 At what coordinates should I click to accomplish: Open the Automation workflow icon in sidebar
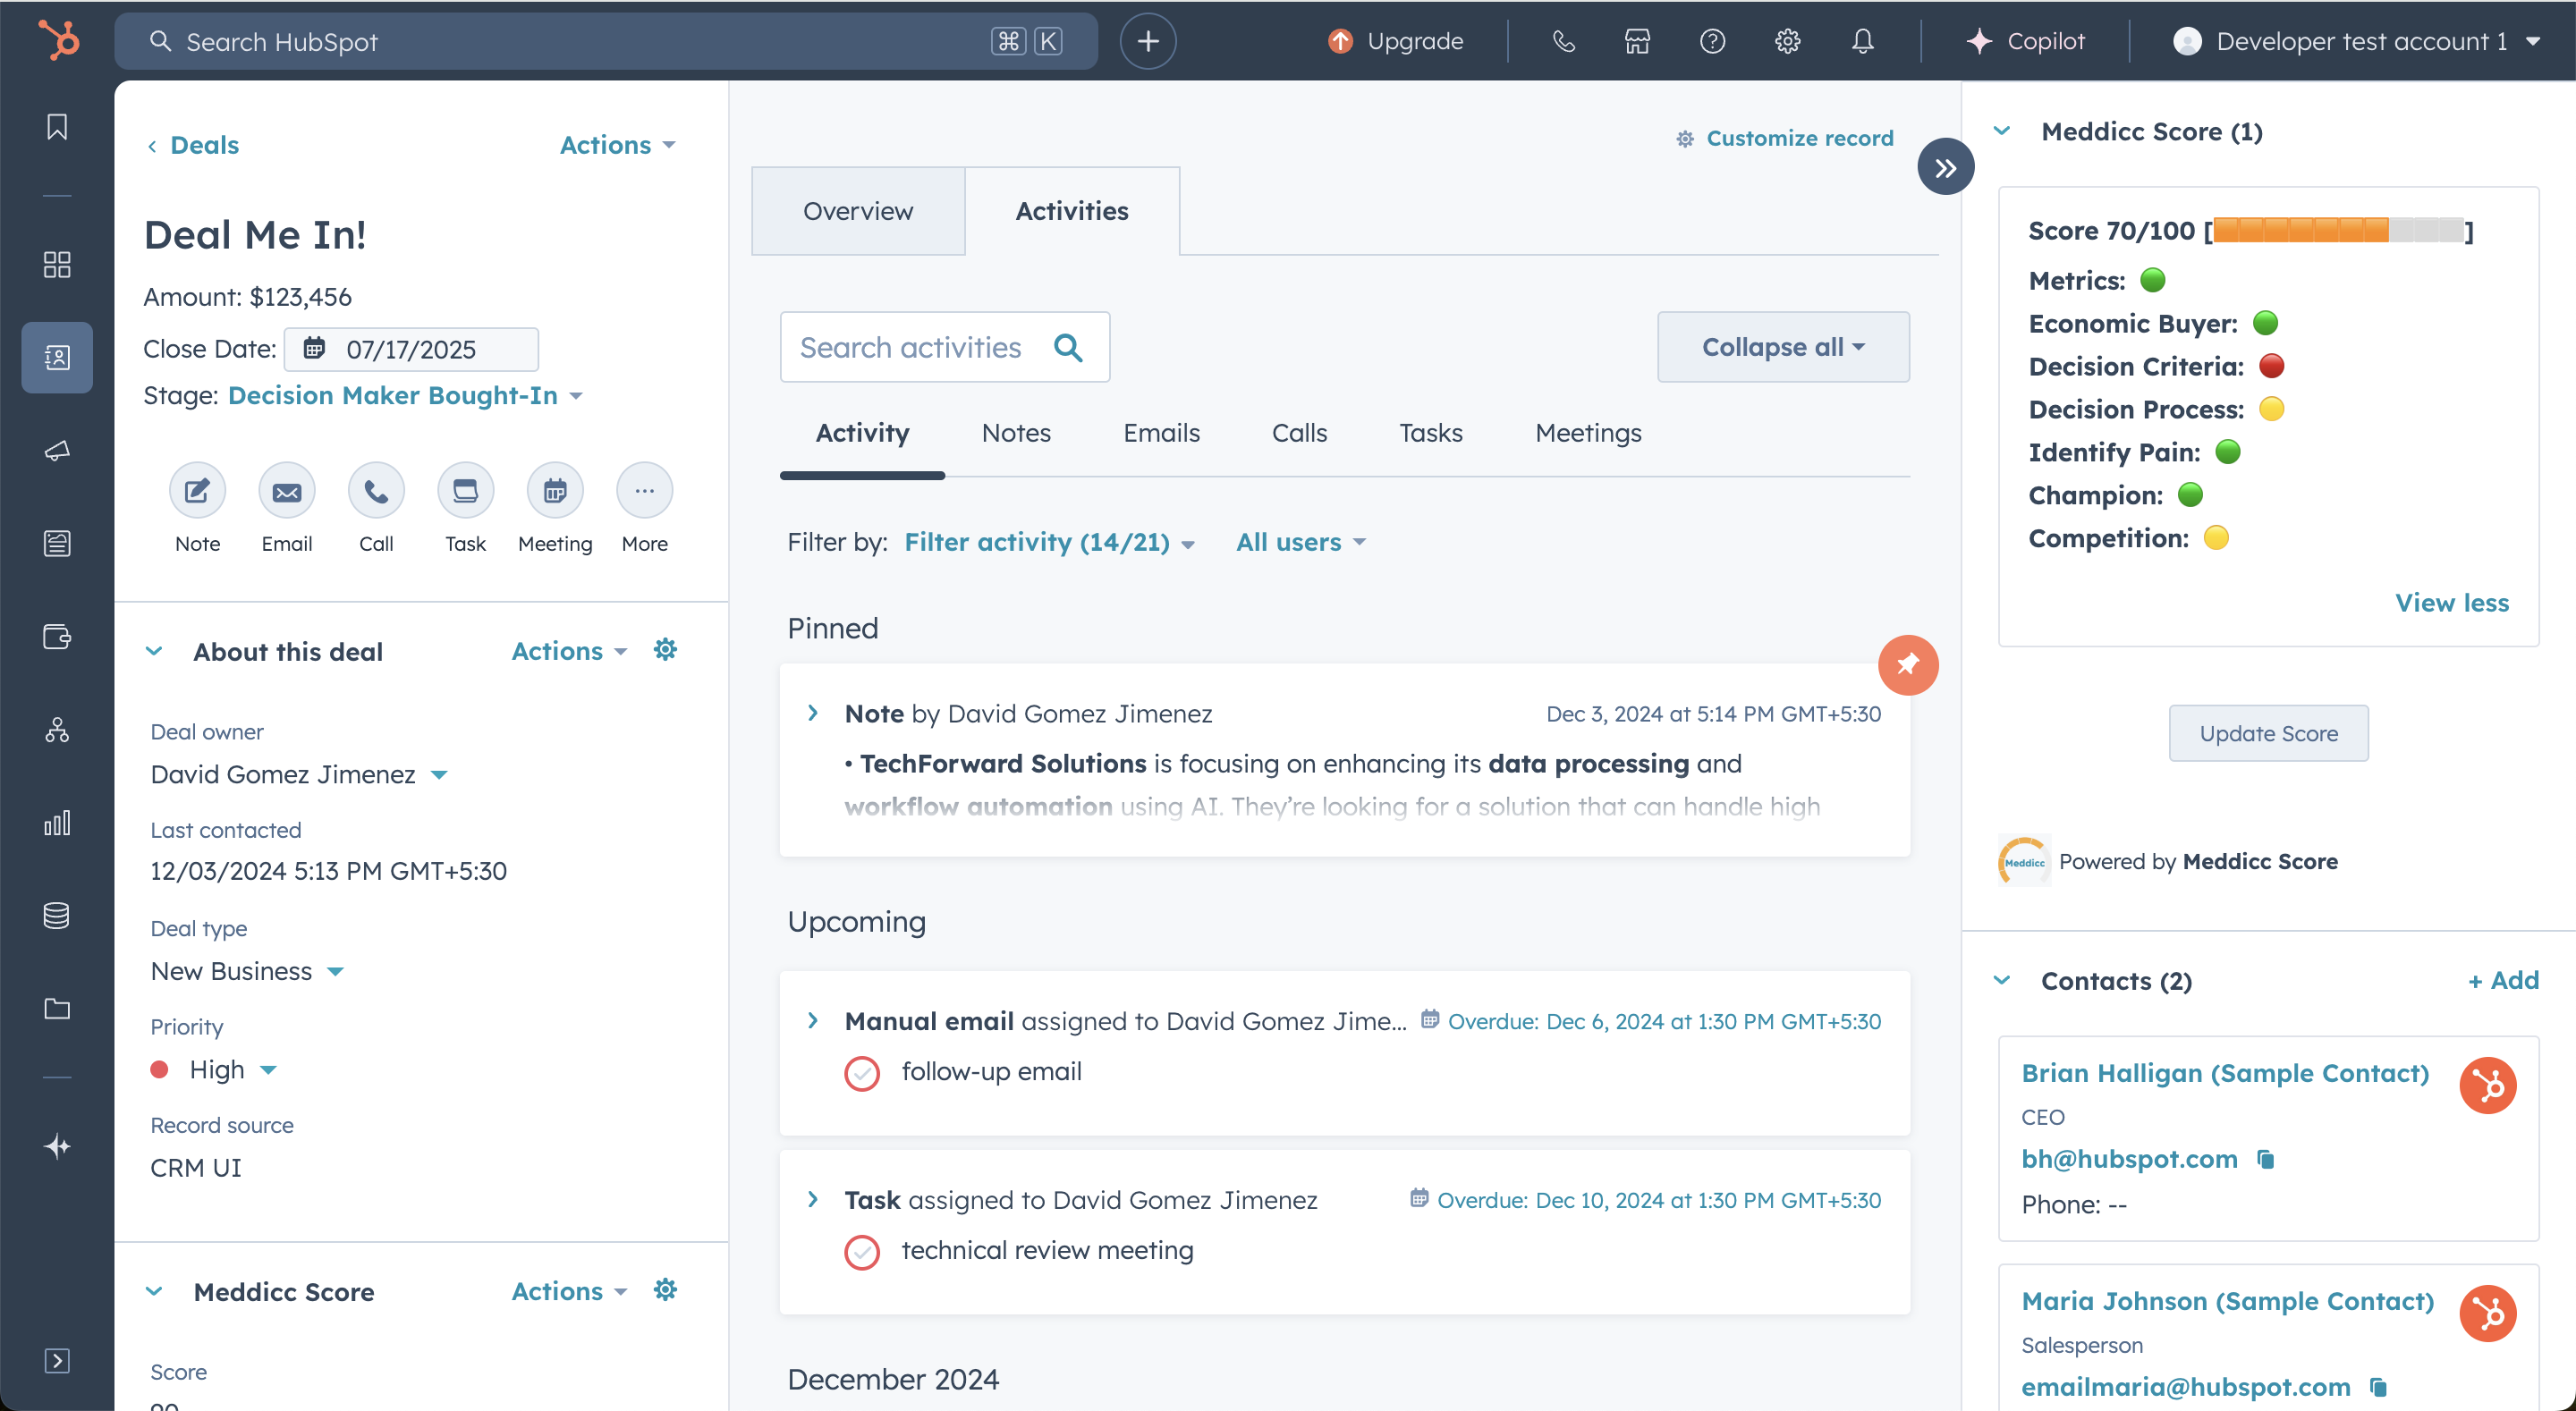click(57, 729)
